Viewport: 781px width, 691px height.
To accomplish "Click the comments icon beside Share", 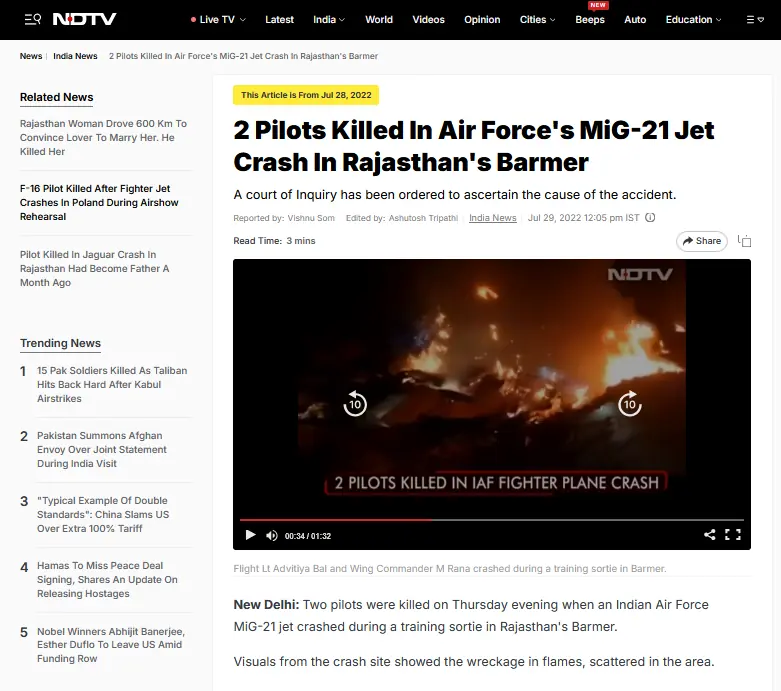I will [x=745, y=241].
